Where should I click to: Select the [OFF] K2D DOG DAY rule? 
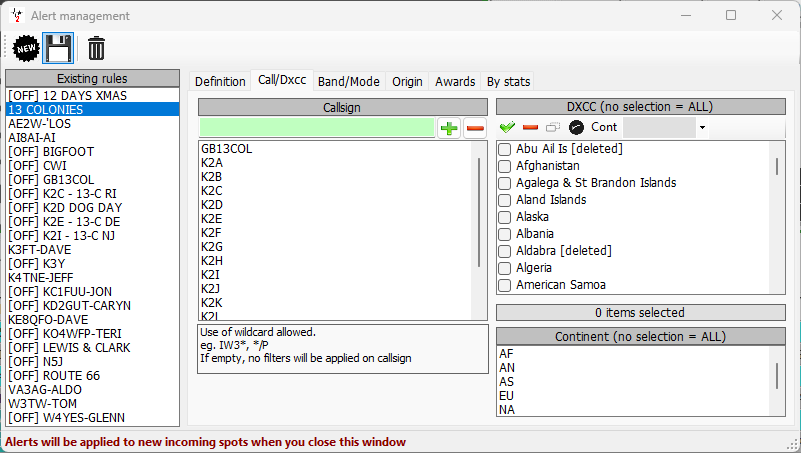[x=92, y=208]
